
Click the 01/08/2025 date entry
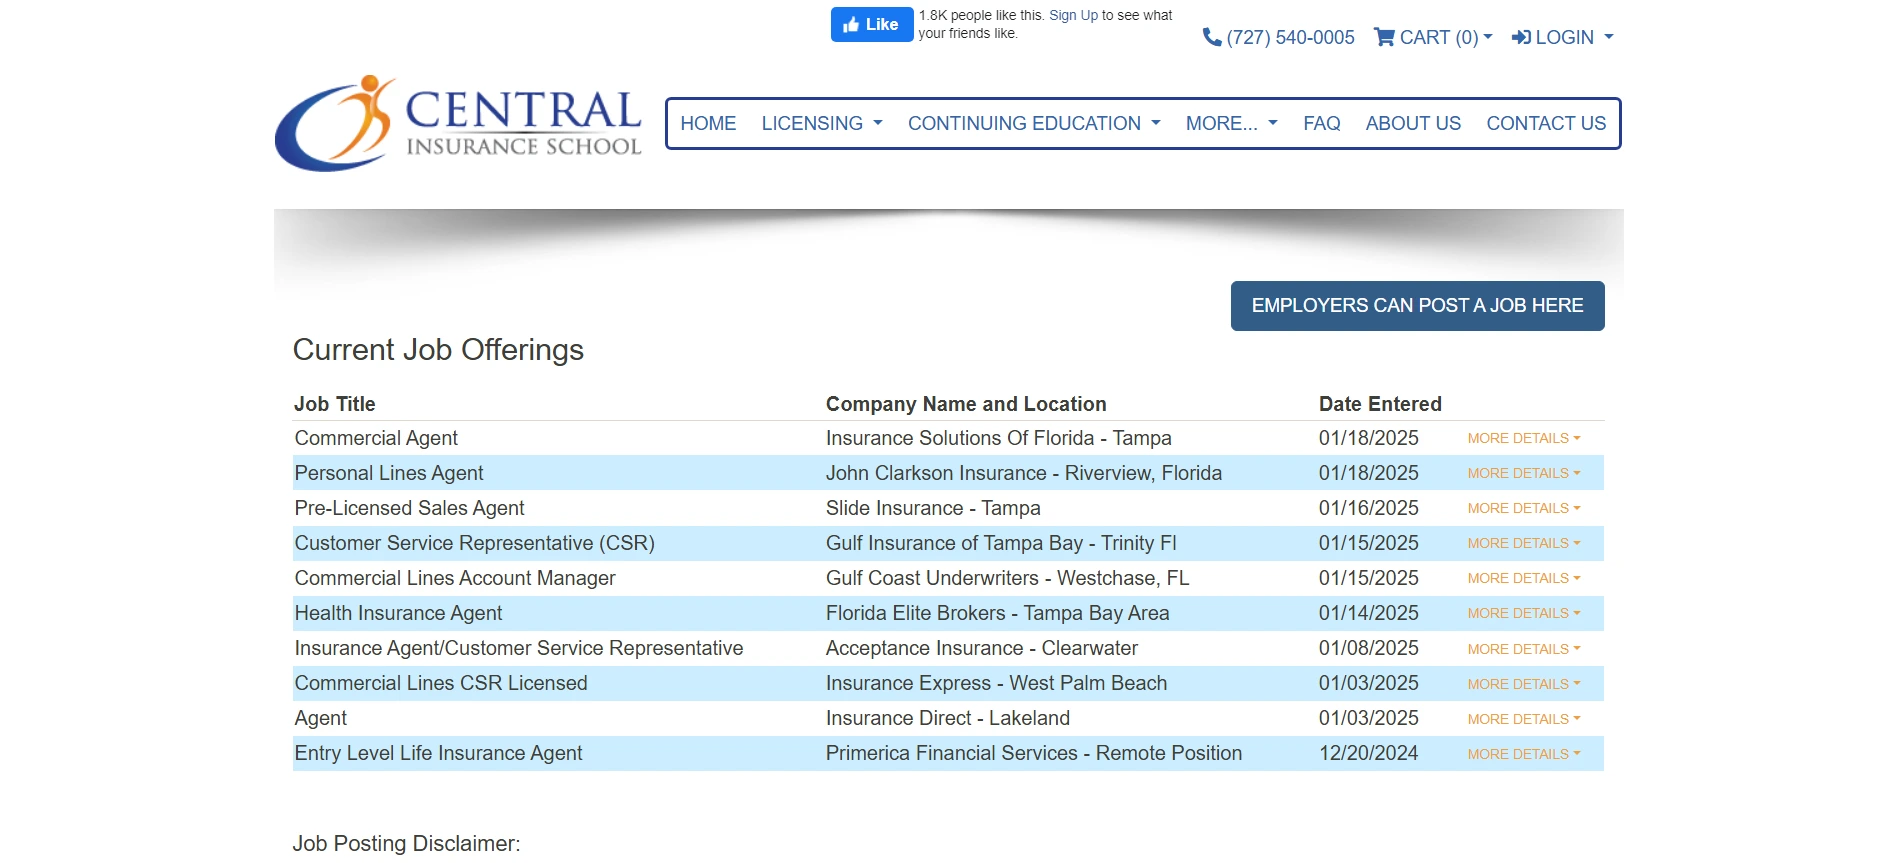pyautogui.click(x=1368, y=648)
